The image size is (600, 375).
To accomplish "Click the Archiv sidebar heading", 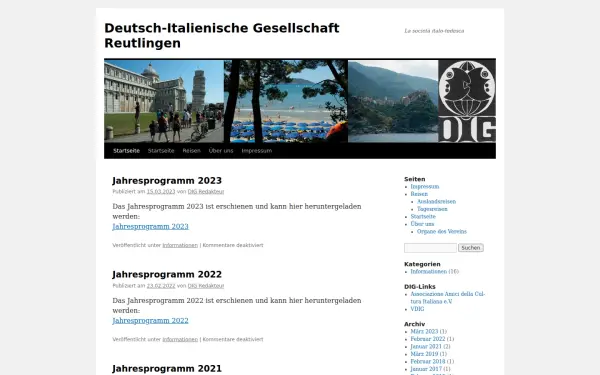I will click(x=414, y=324).
